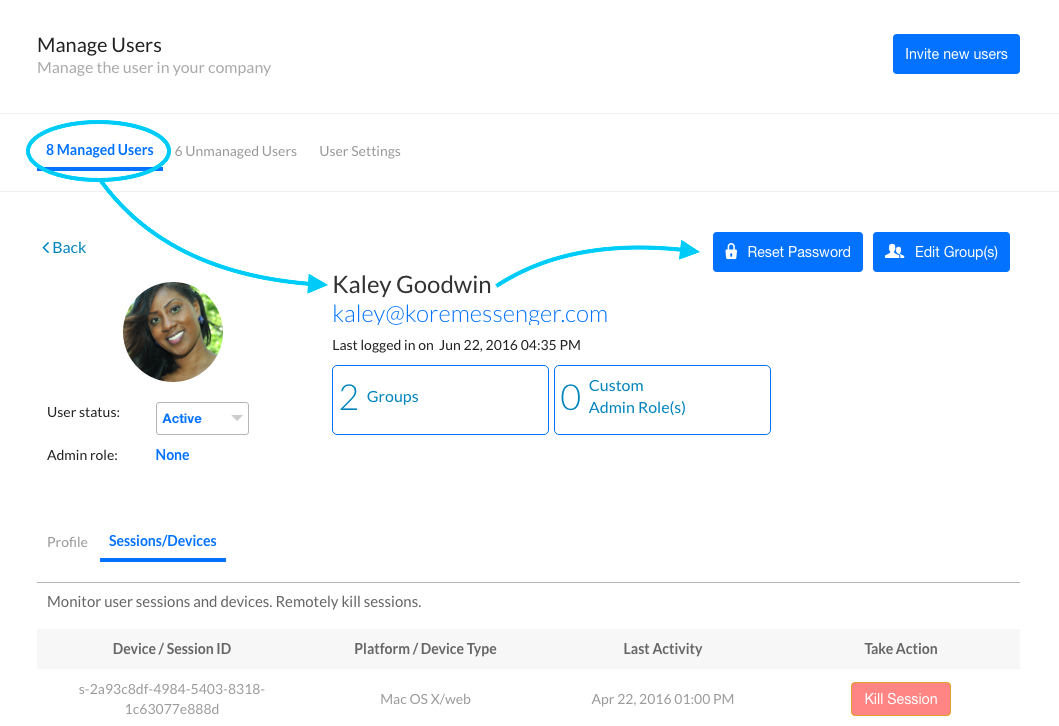Open the User status dropdown
The image size is (1059, 726).
tap(202, 419)
